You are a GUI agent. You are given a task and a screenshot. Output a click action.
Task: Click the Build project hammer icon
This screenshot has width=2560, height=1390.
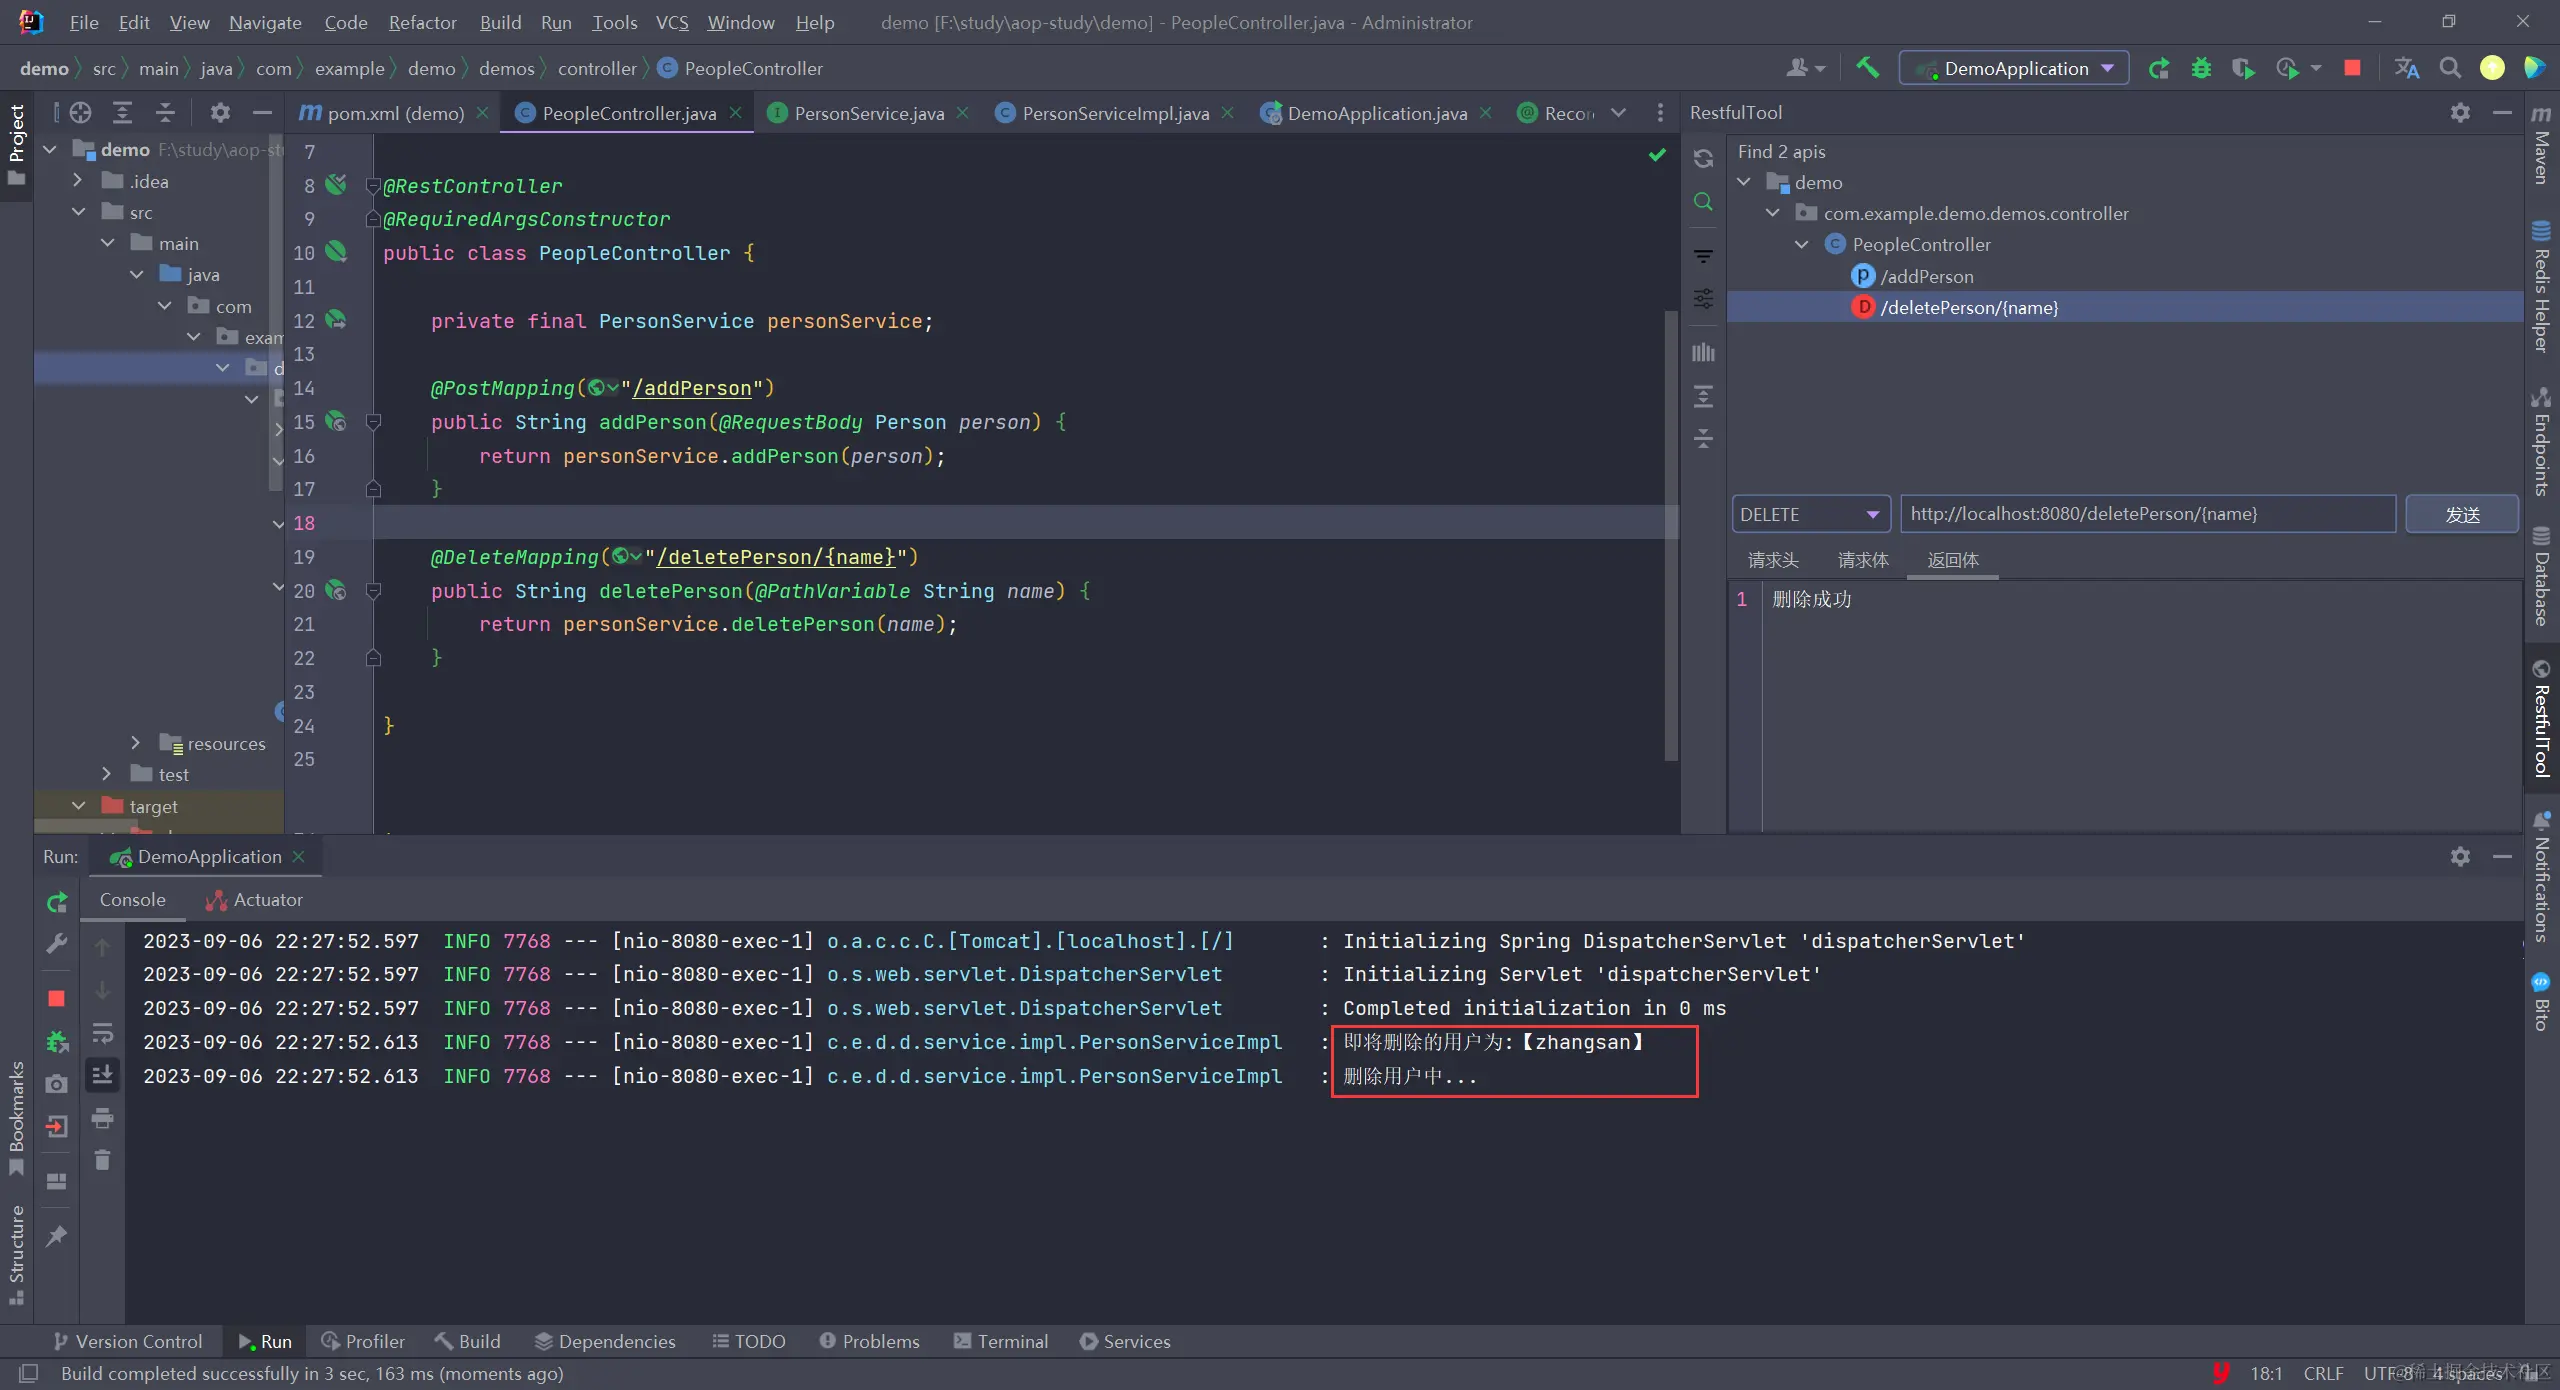1866,68
